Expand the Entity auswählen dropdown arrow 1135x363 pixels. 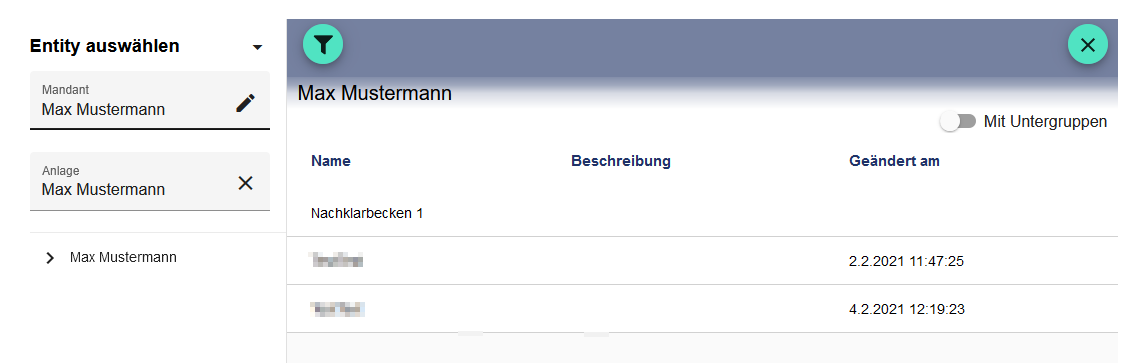coord(257,48)
